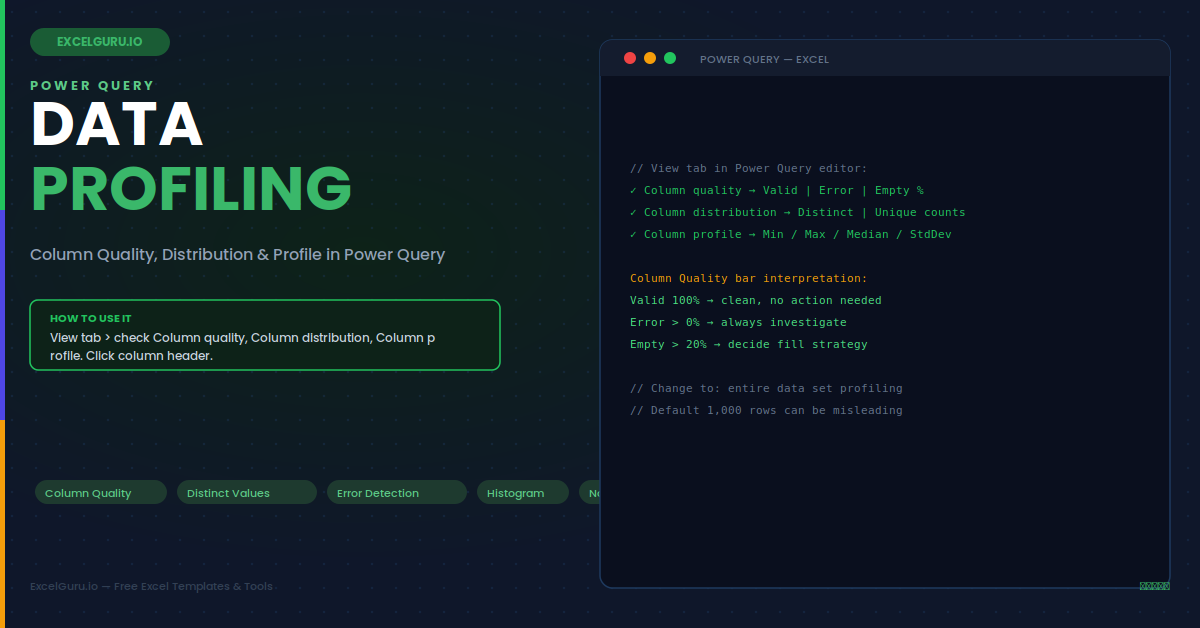Click the comment '// Change to: entire data set profiling'
Screen dimensions: 1200x628
pos(766,388)
